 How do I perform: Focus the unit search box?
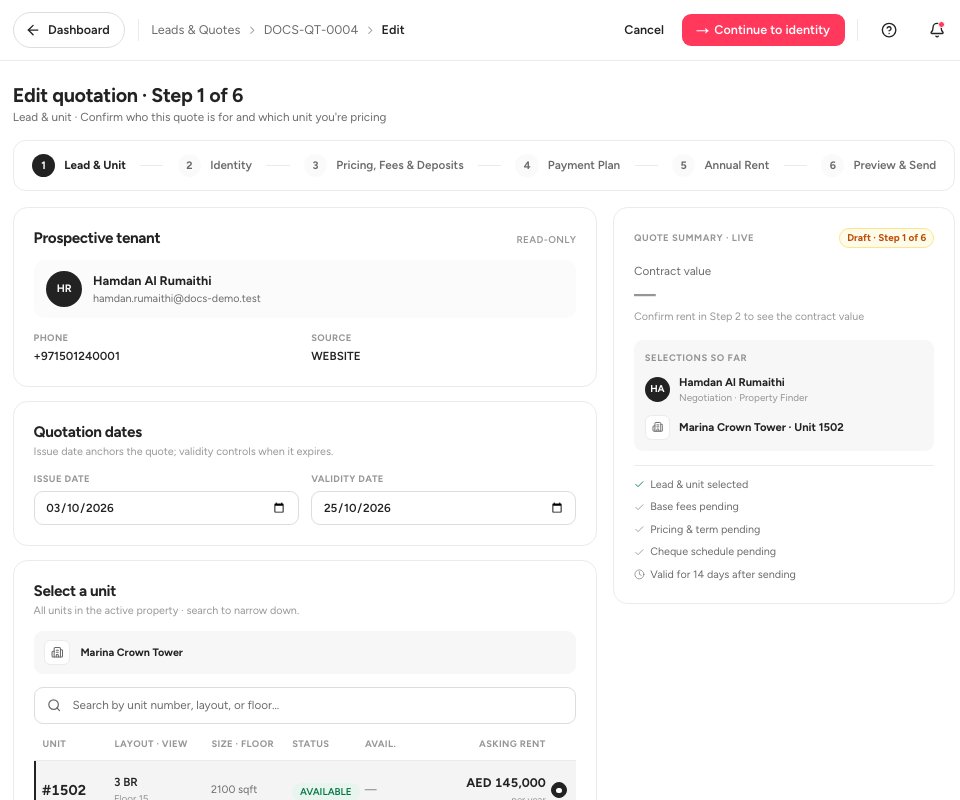[305, 705]
